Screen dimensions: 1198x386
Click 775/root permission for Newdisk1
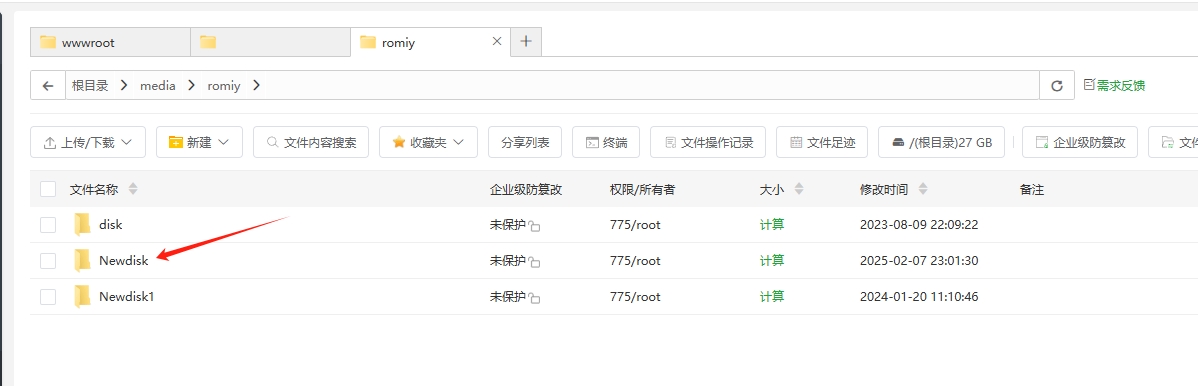tap(635, 297)
